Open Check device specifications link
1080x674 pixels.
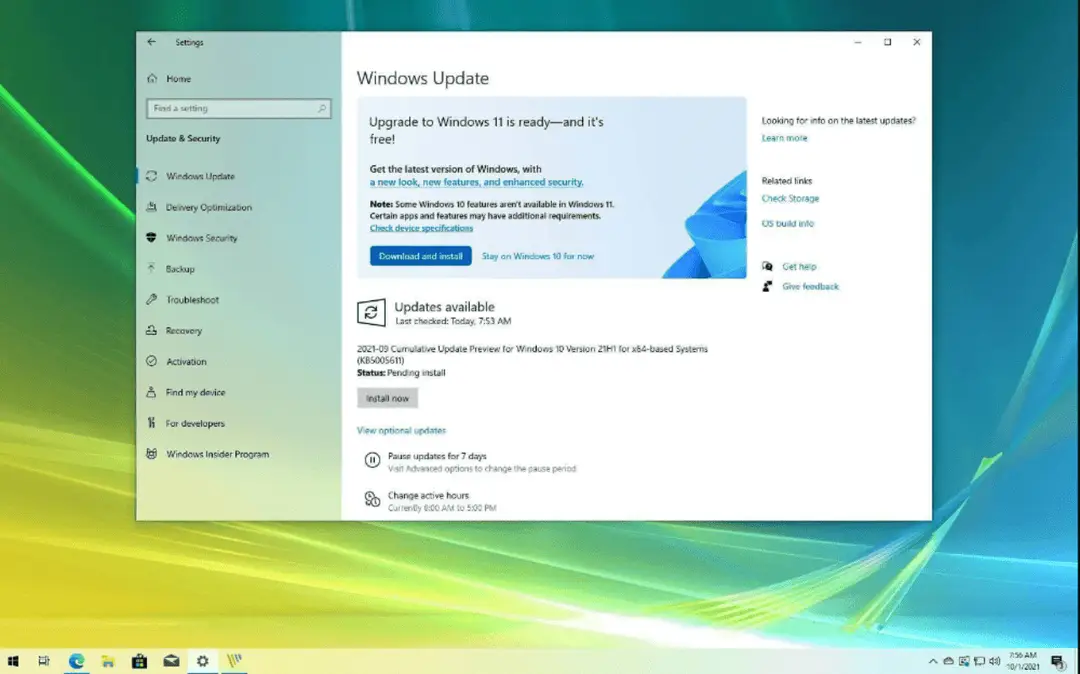click(421, 228)
